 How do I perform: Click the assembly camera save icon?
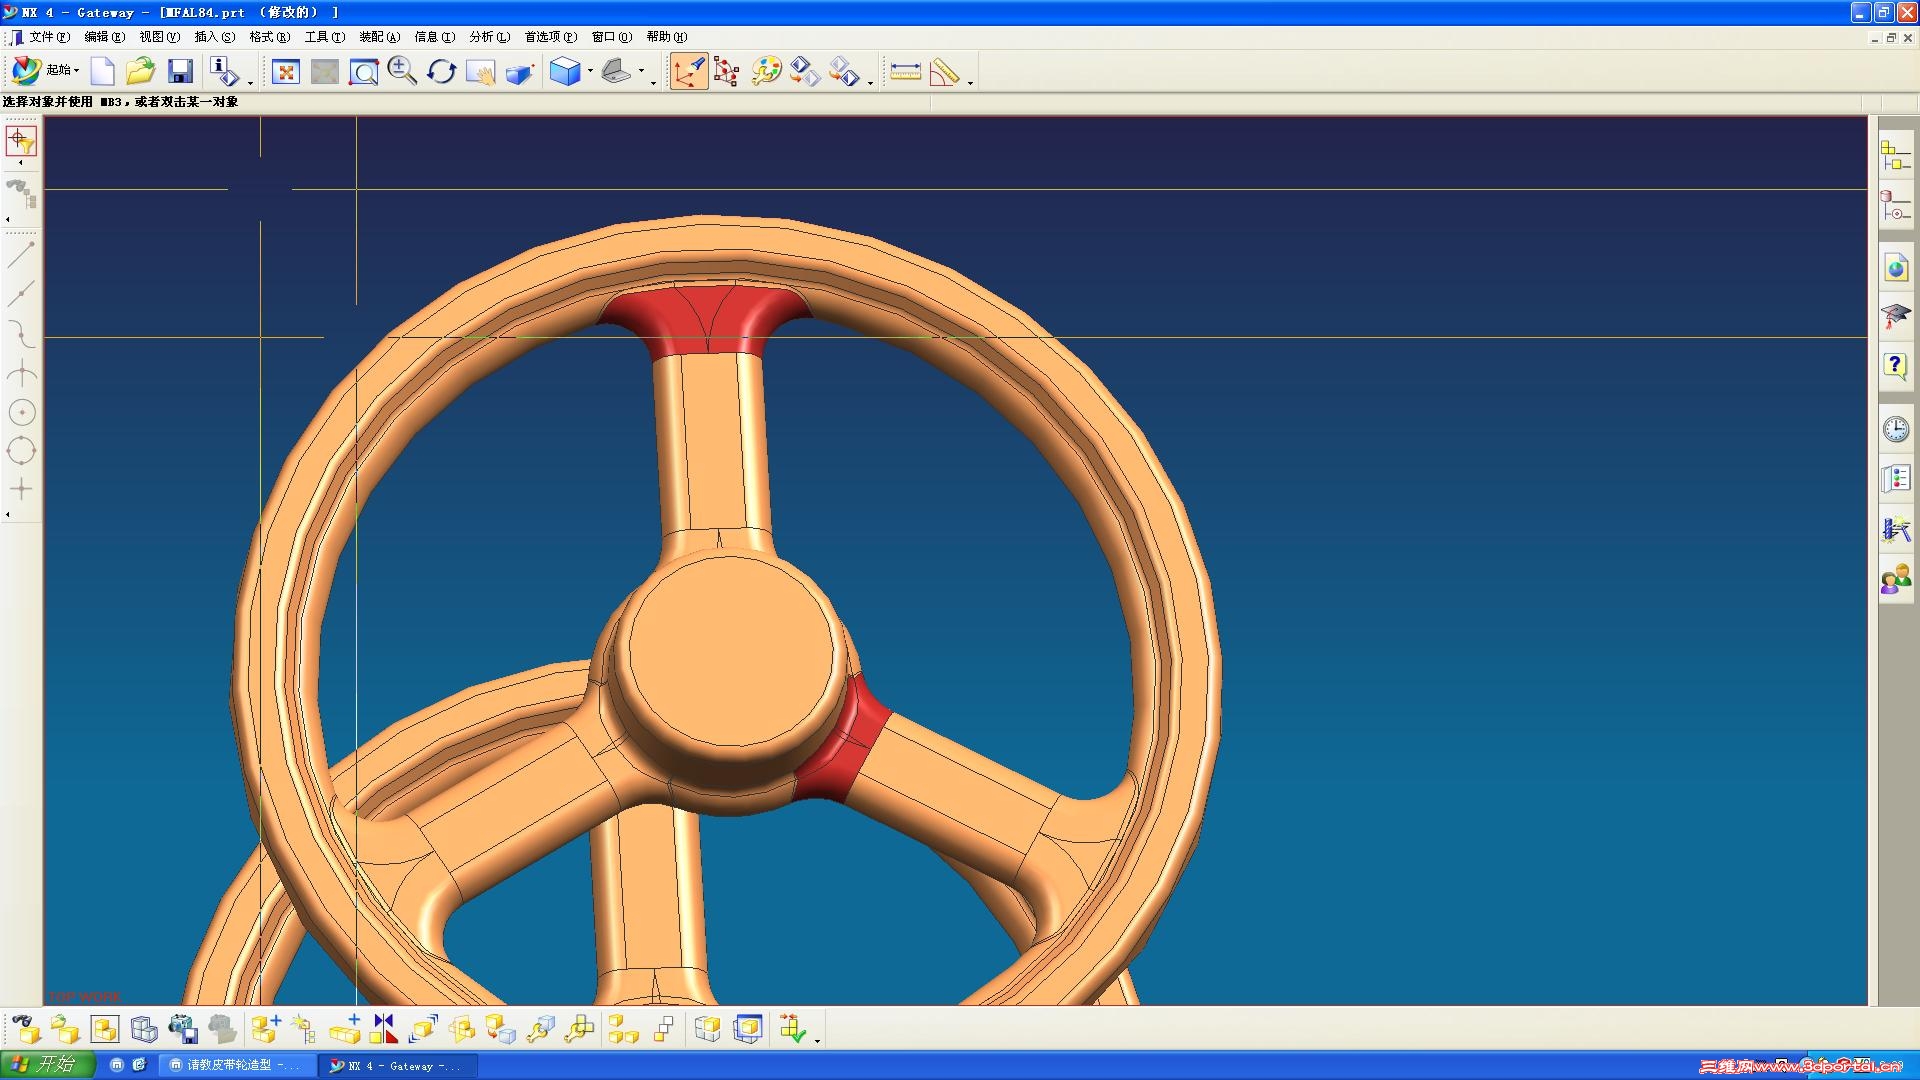183,1028
